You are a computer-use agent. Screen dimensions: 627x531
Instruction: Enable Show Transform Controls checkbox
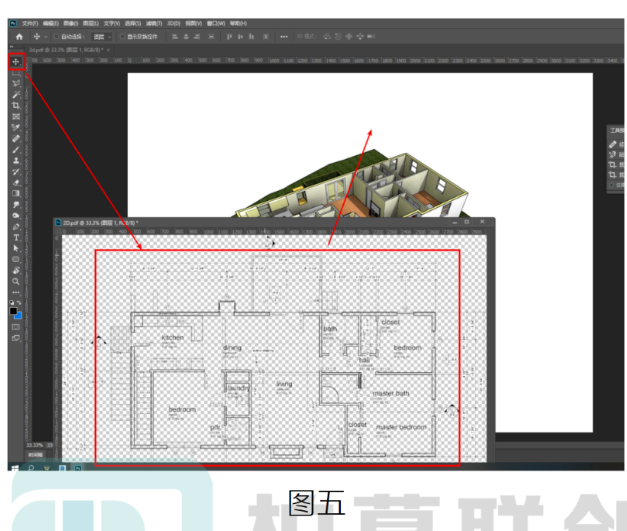[x=122, y=37]
